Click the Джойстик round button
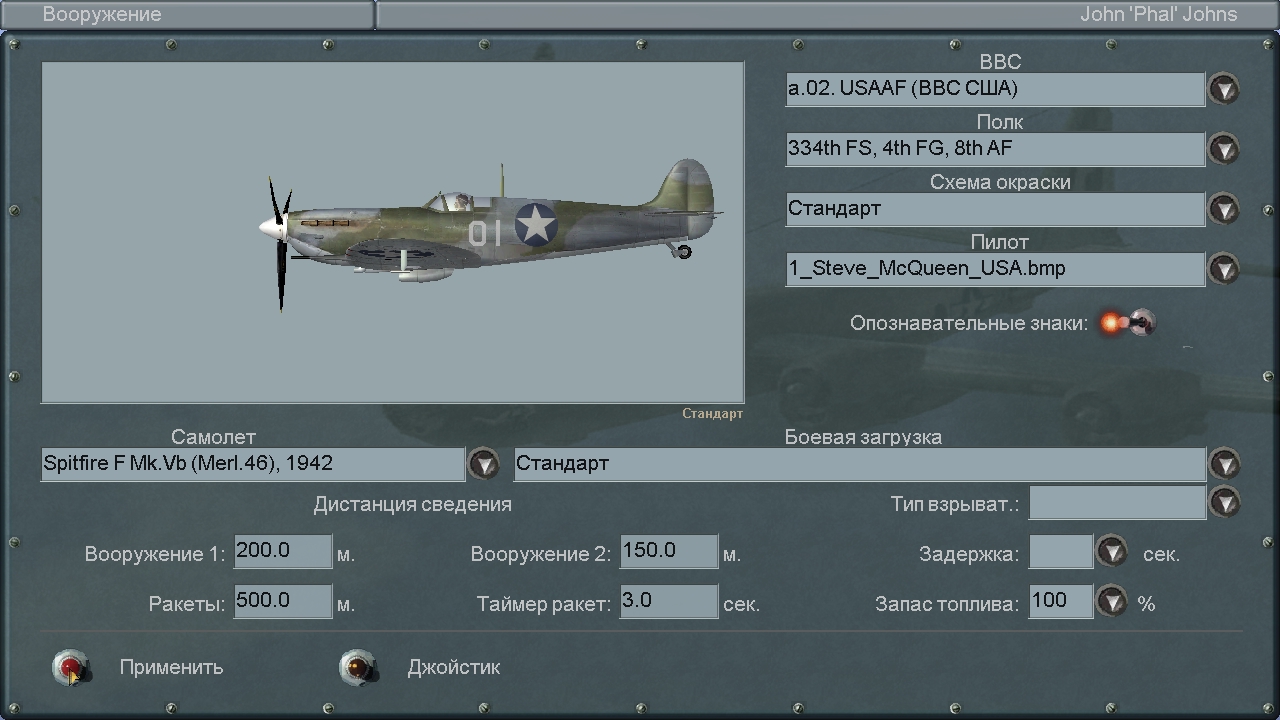The height and width of the screenshot is (720, 1280). click(358, 667)
